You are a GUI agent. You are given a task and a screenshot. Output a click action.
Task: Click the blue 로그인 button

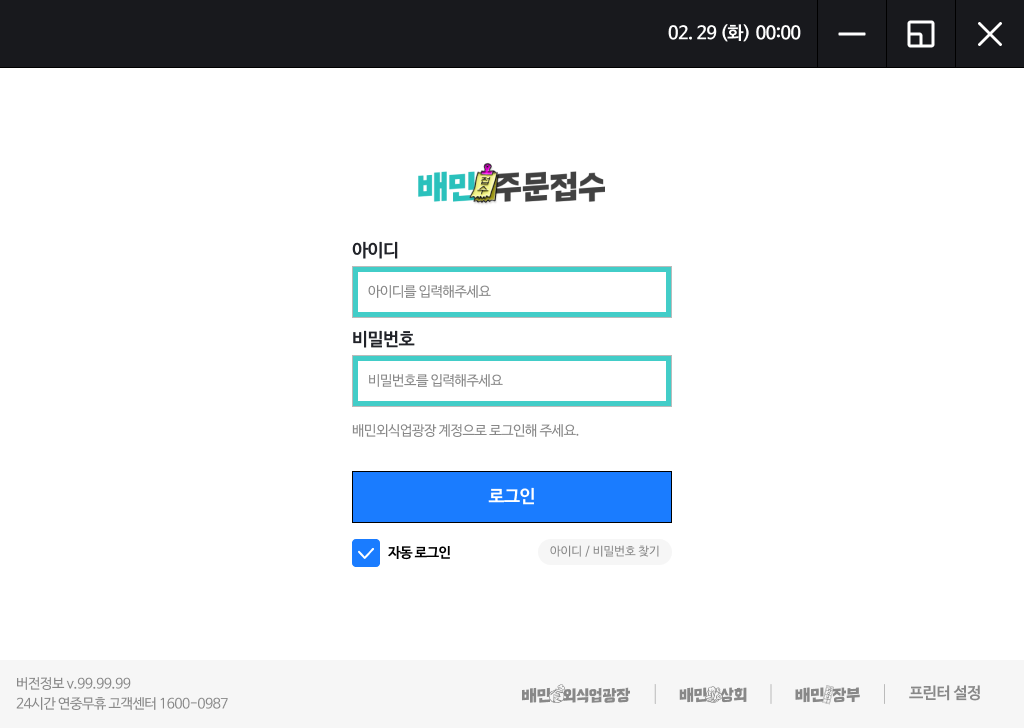(x=511, y=497)
